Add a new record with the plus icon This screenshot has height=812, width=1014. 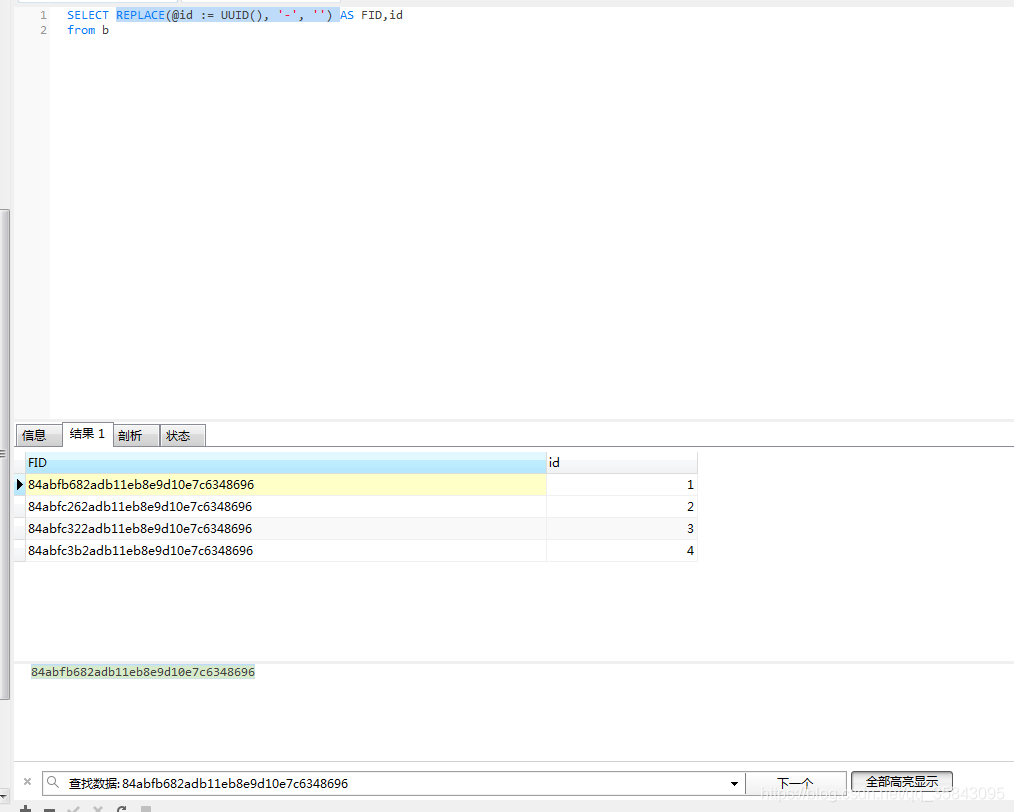pos(25,808)
